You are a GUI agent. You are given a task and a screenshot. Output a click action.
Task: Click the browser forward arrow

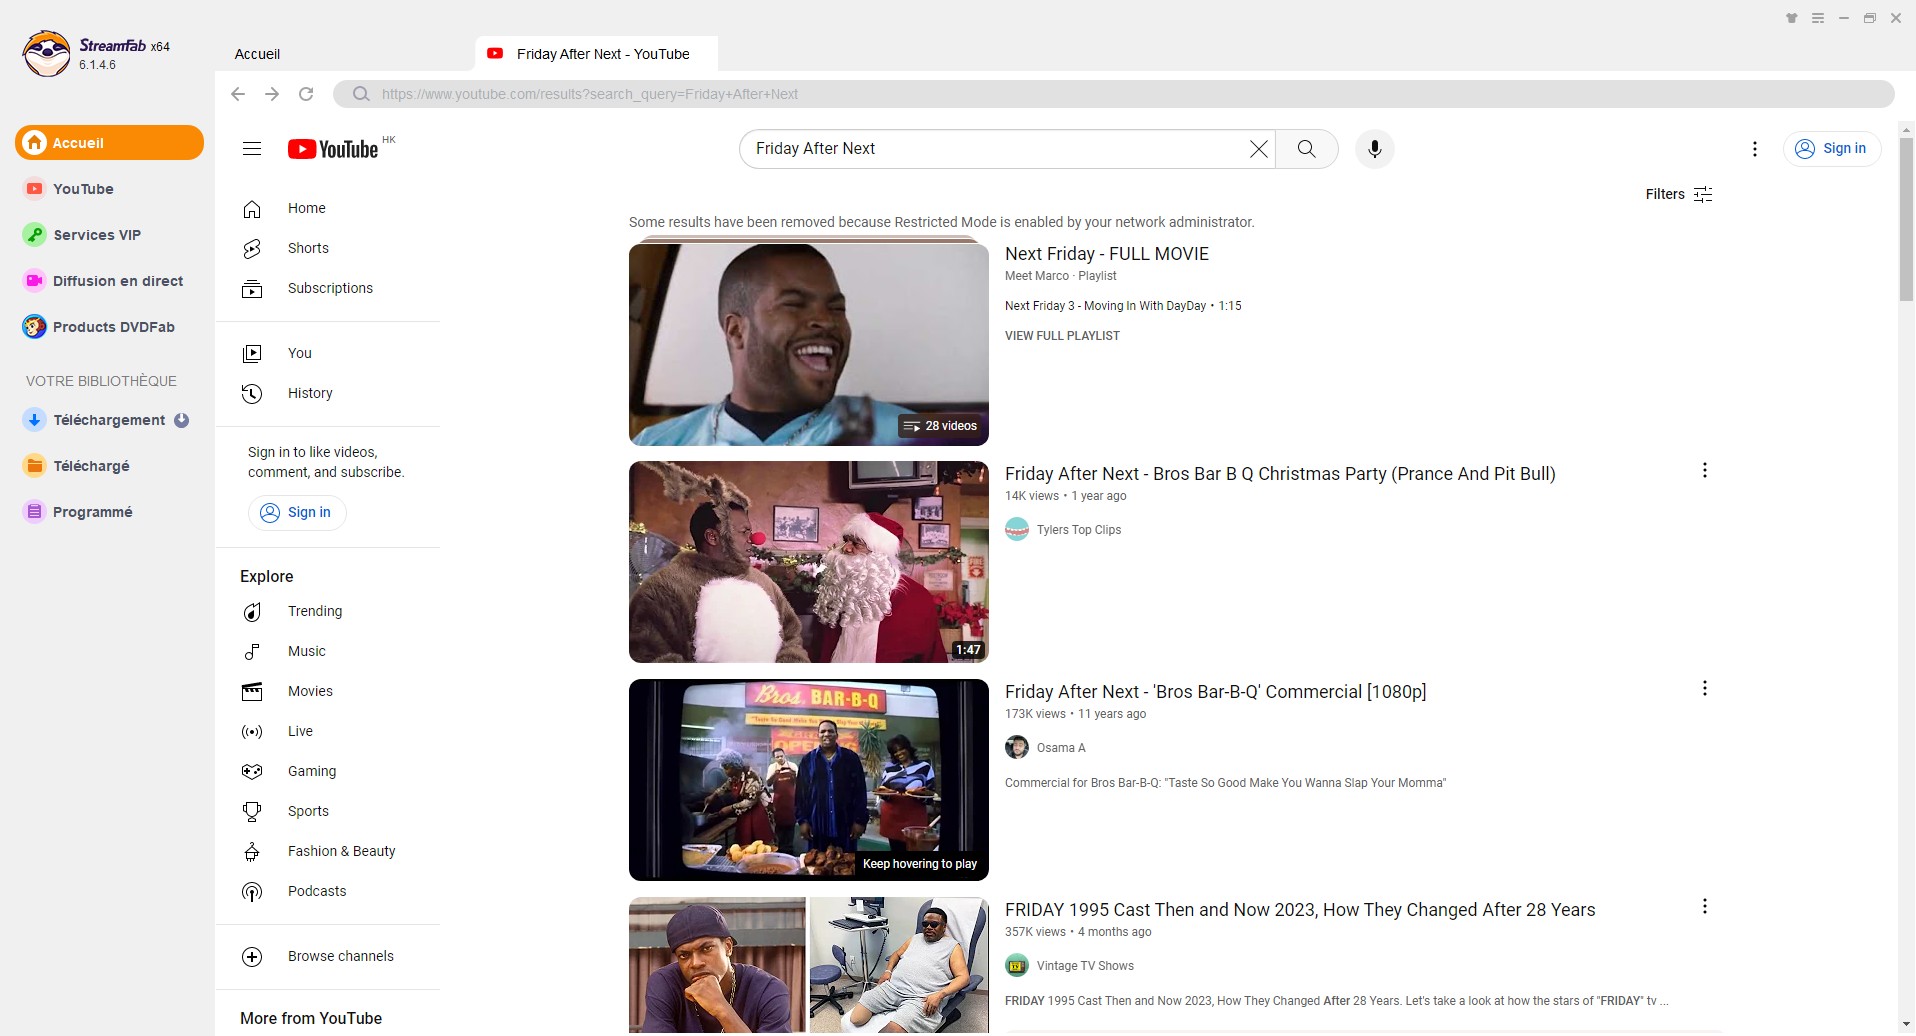click(272, 94)
